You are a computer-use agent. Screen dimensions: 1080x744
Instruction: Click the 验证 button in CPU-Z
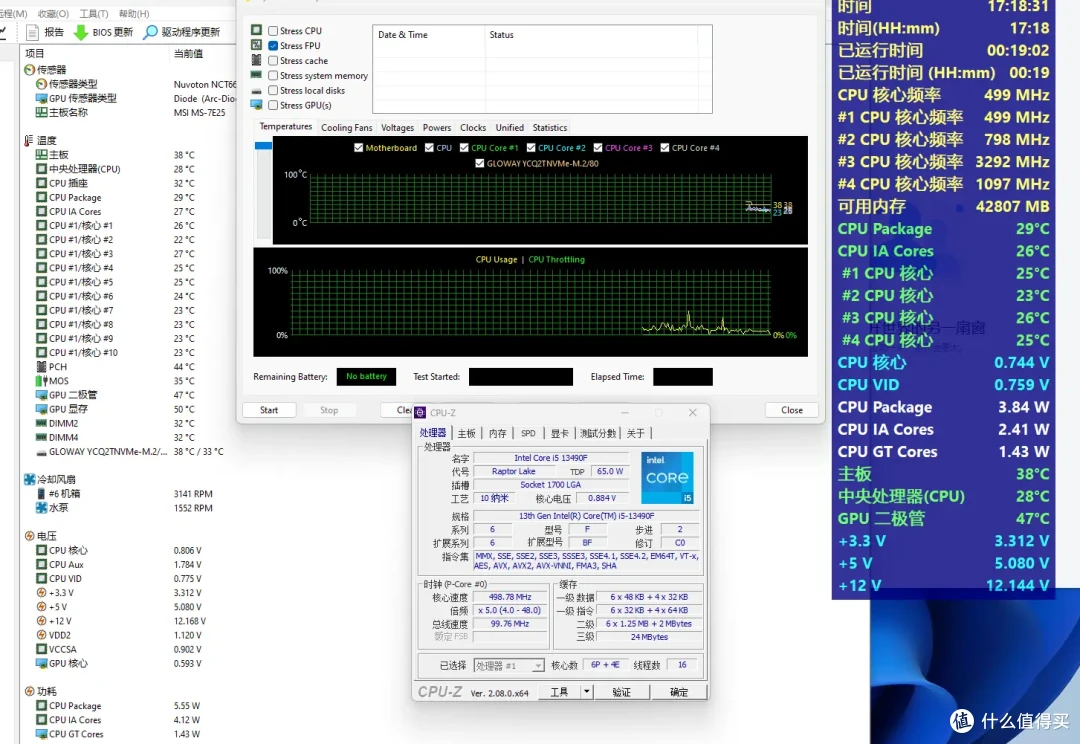click(x=622, y=692)
